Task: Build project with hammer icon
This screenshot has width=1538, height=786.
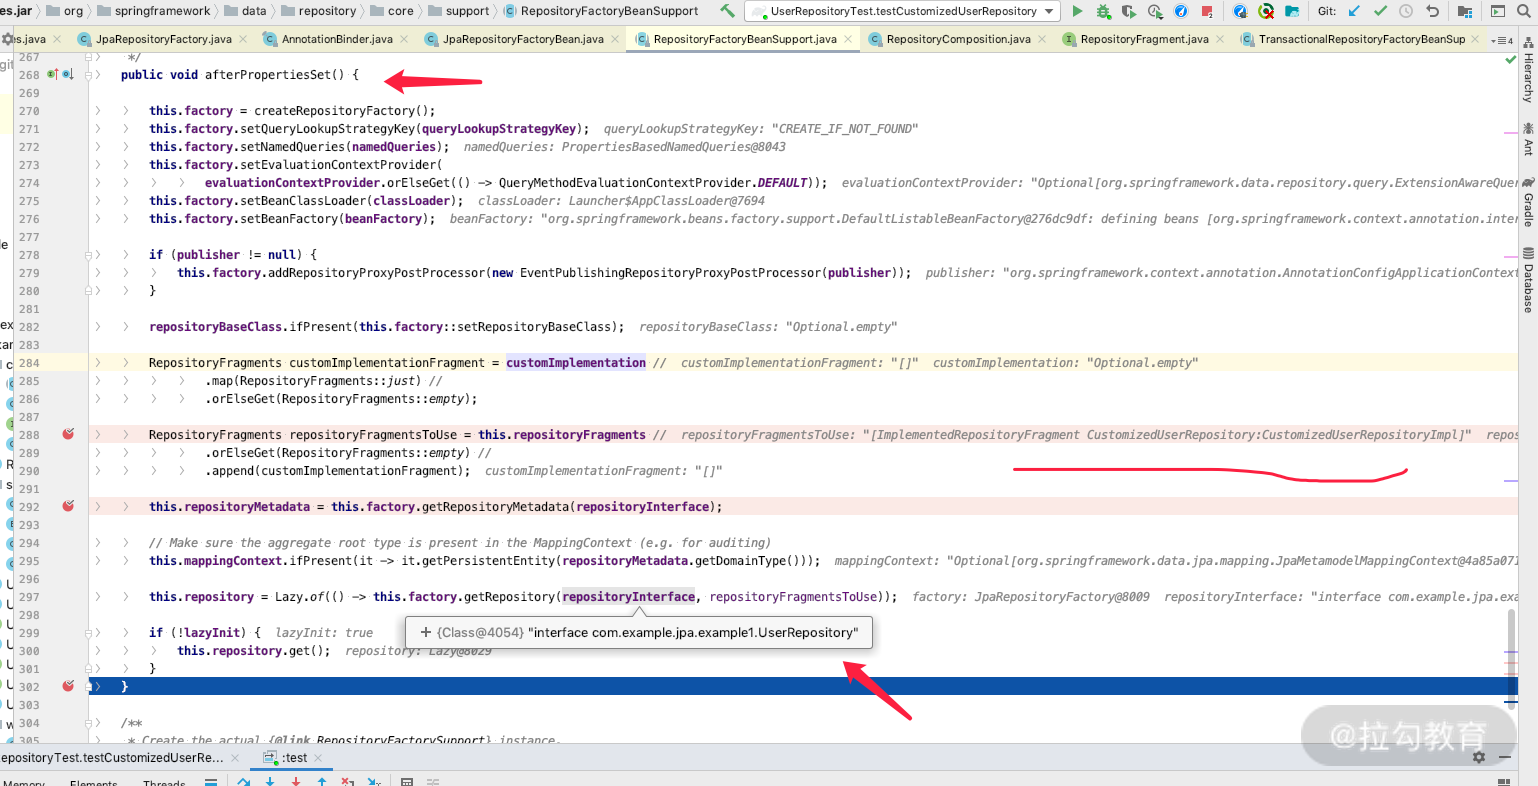Action: point(727,11)
